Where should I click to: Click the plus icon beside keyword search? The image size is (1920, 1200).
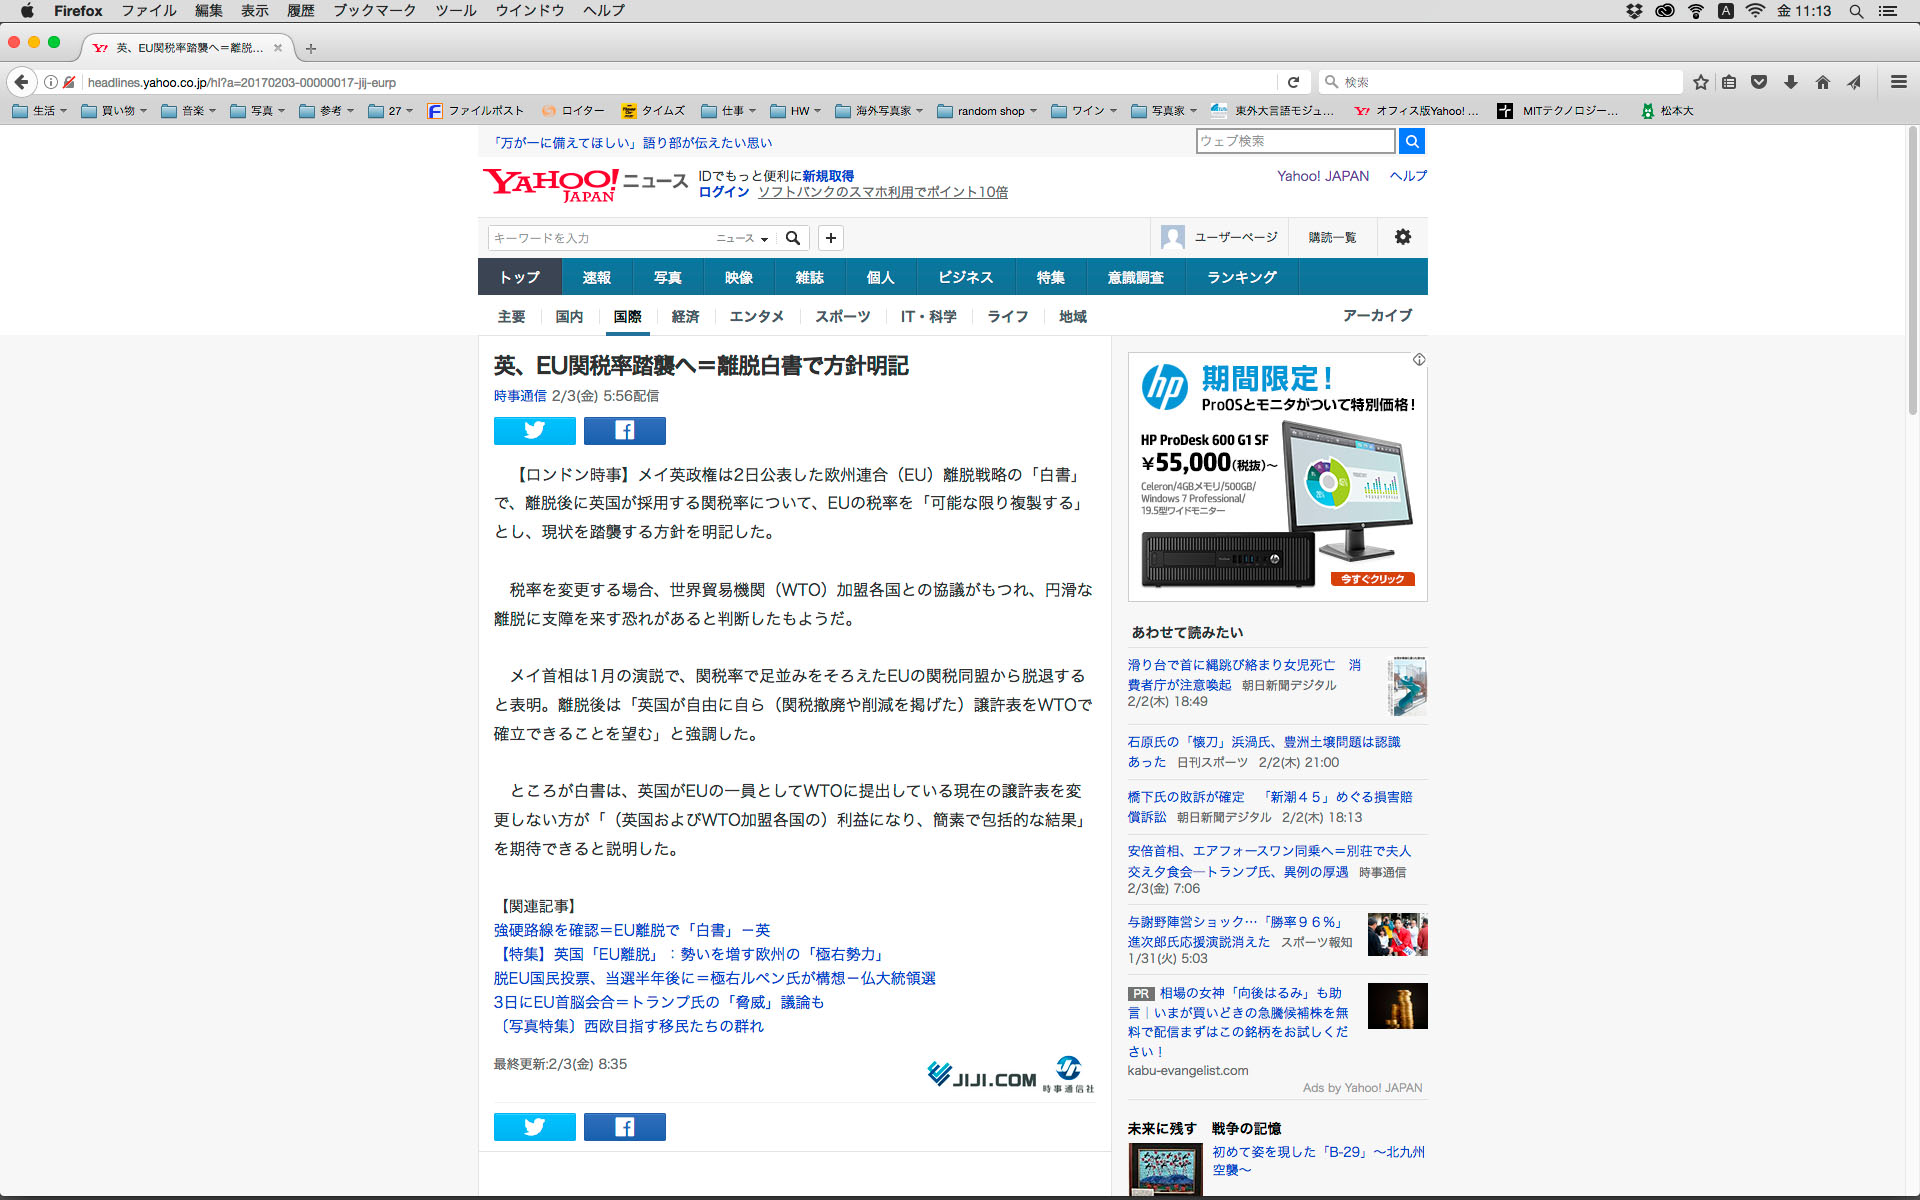(830, 238)
